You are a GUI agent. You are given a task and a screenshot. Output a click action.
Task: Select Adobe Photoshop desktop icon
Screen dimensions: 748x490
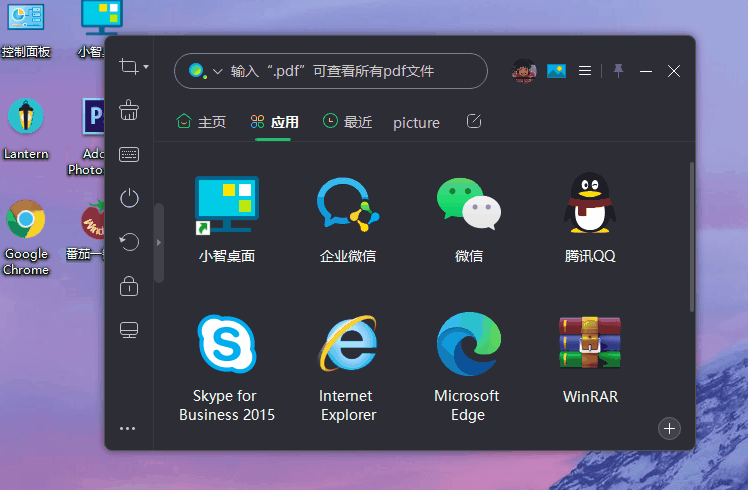(86, 137)
